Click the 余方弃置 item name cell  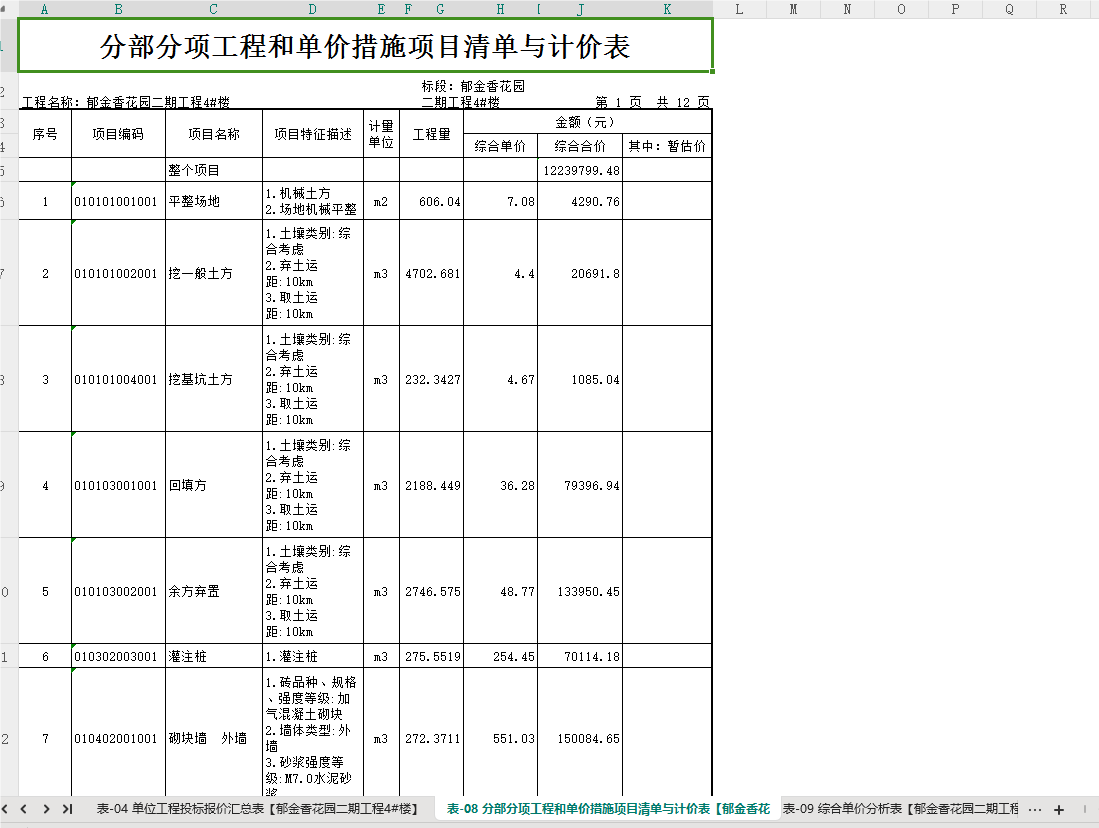coord(214,591)
